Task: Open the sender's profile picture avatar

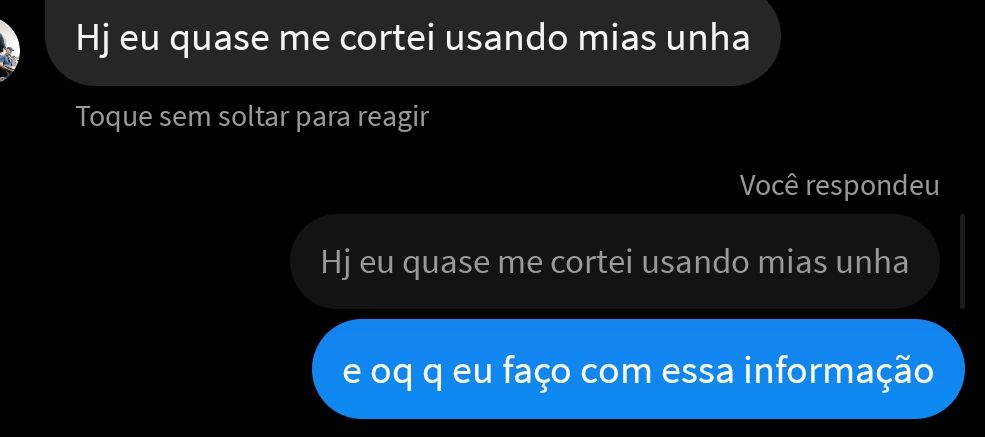Action: click(9, 50)
